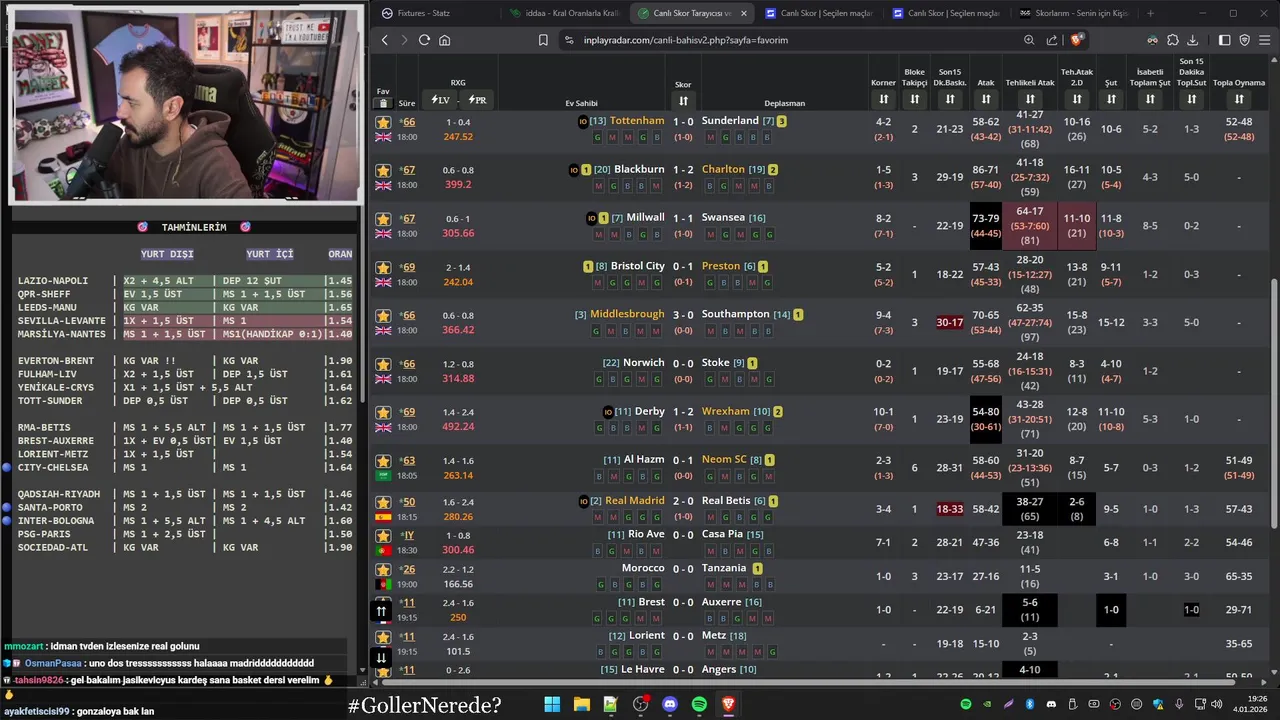Open a new browser tab
The width and height of the screenshot is (1280, 720).
pyautogui.click(x=1150, y=13)
